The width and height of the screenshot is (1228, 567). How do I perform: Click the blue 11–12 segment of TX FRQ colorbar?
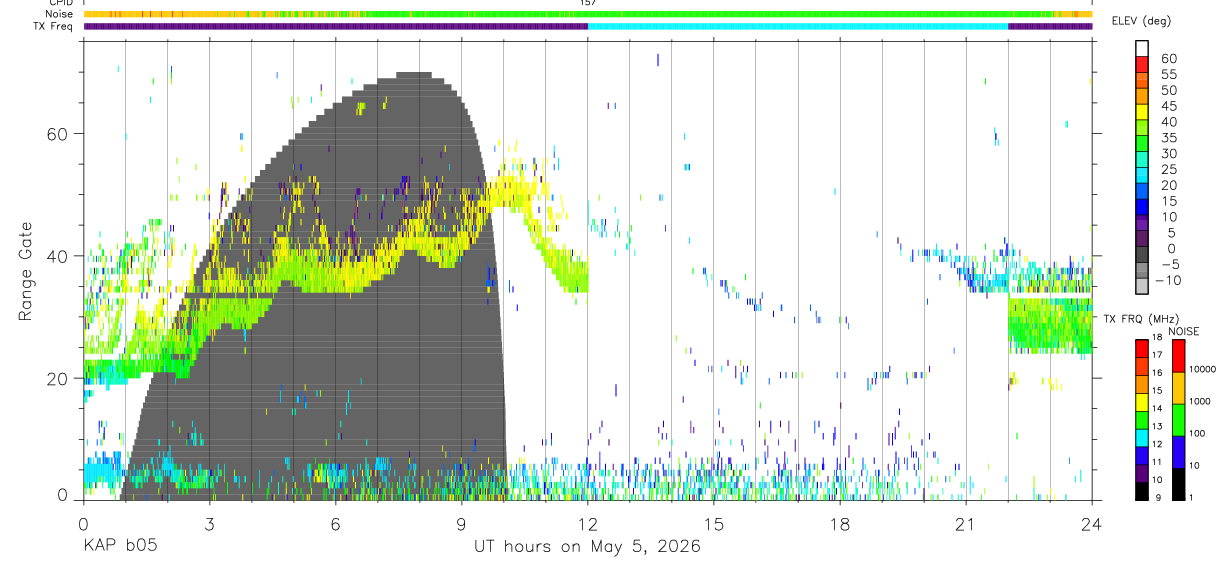pos(1142,456)
